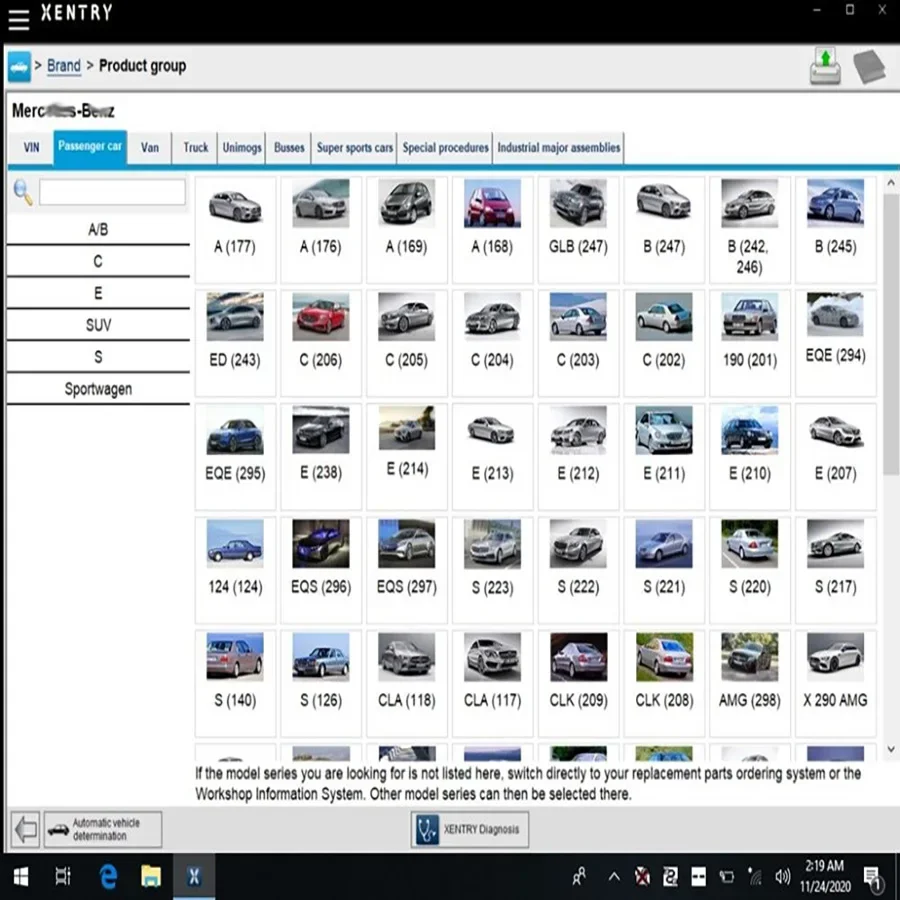Screen dimensions: 900x900
Task: Launch Internet Explorer from taskbar
Action: pos(108,876)
